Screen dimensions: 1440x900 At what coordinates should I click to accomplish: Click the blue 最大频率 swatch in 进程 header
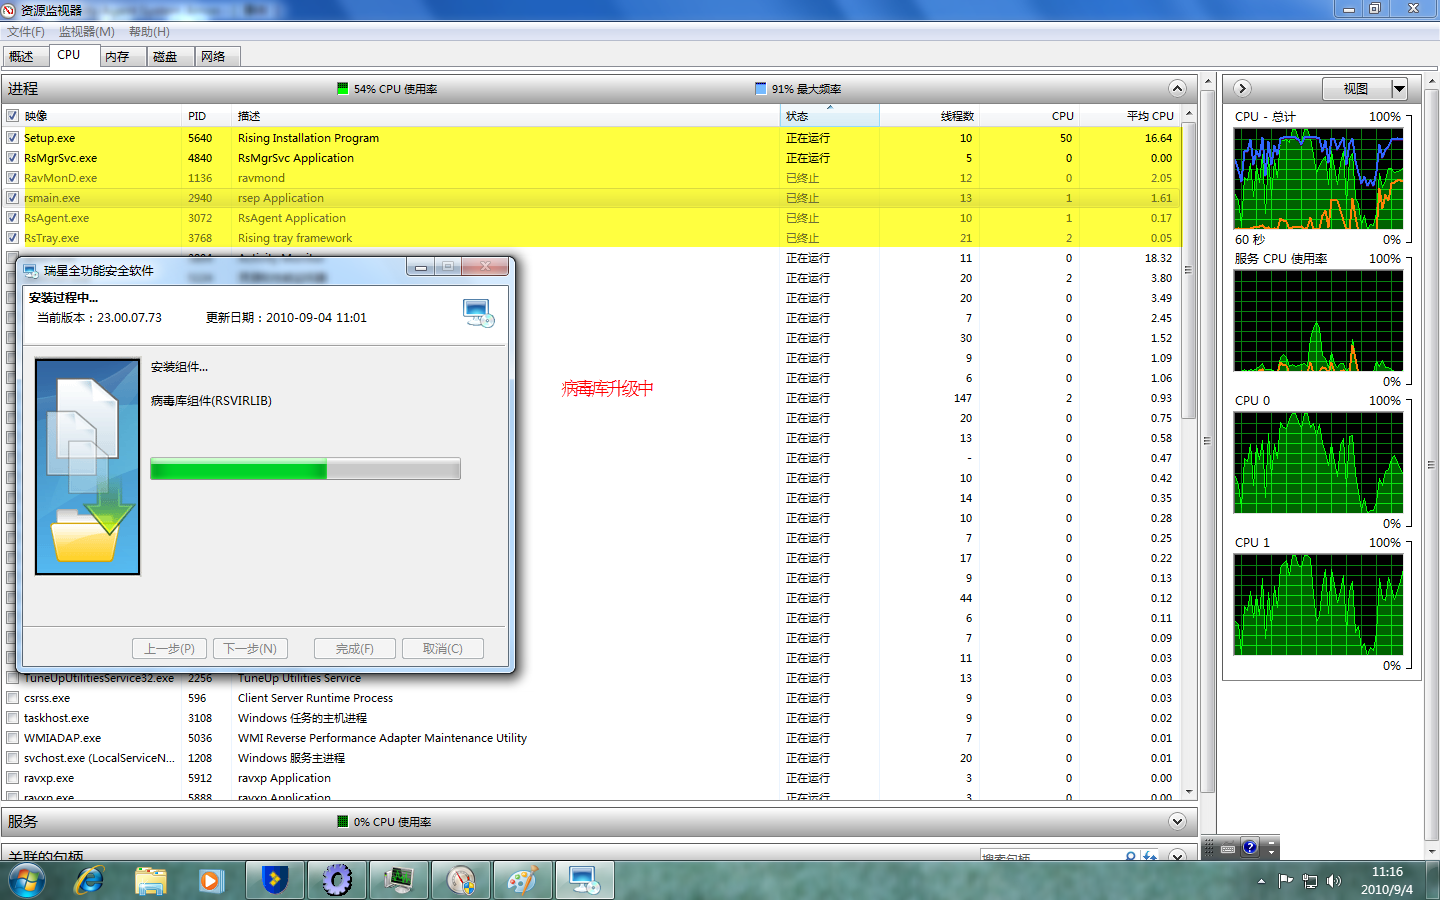(x=761, y=89)
